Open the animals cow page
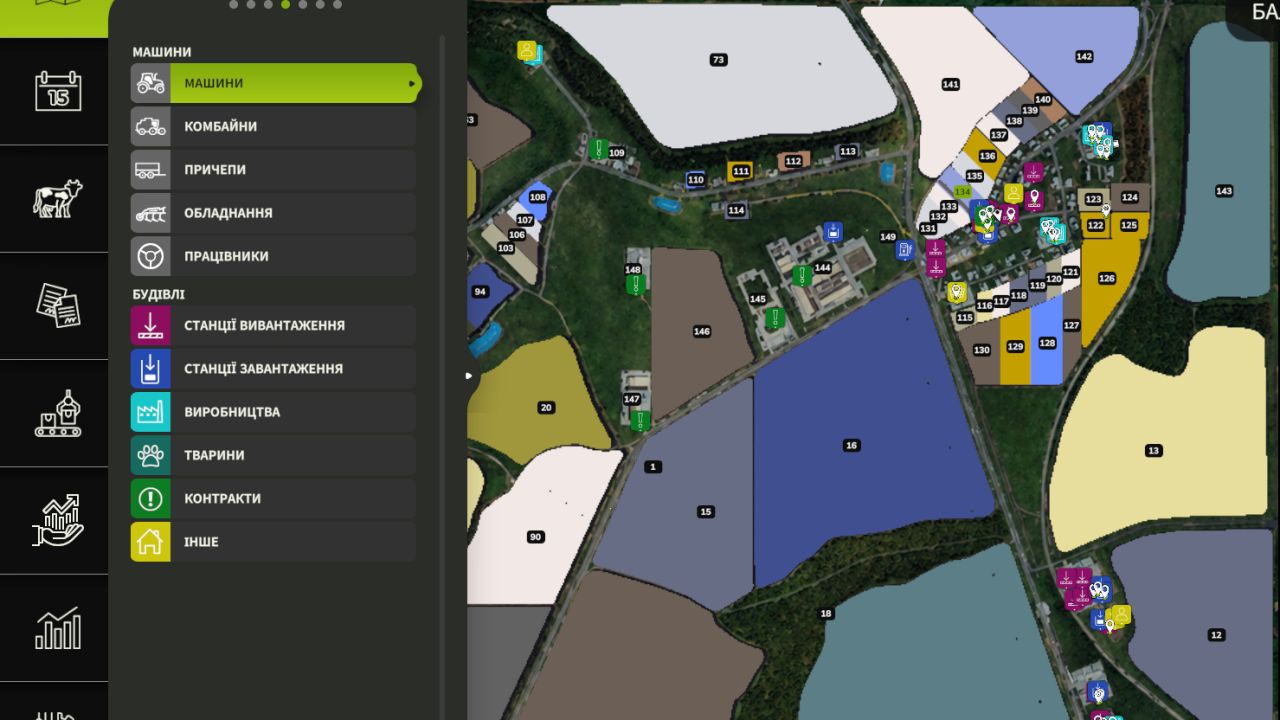This screenshot has width=1280, height=720. click(57, 198)
